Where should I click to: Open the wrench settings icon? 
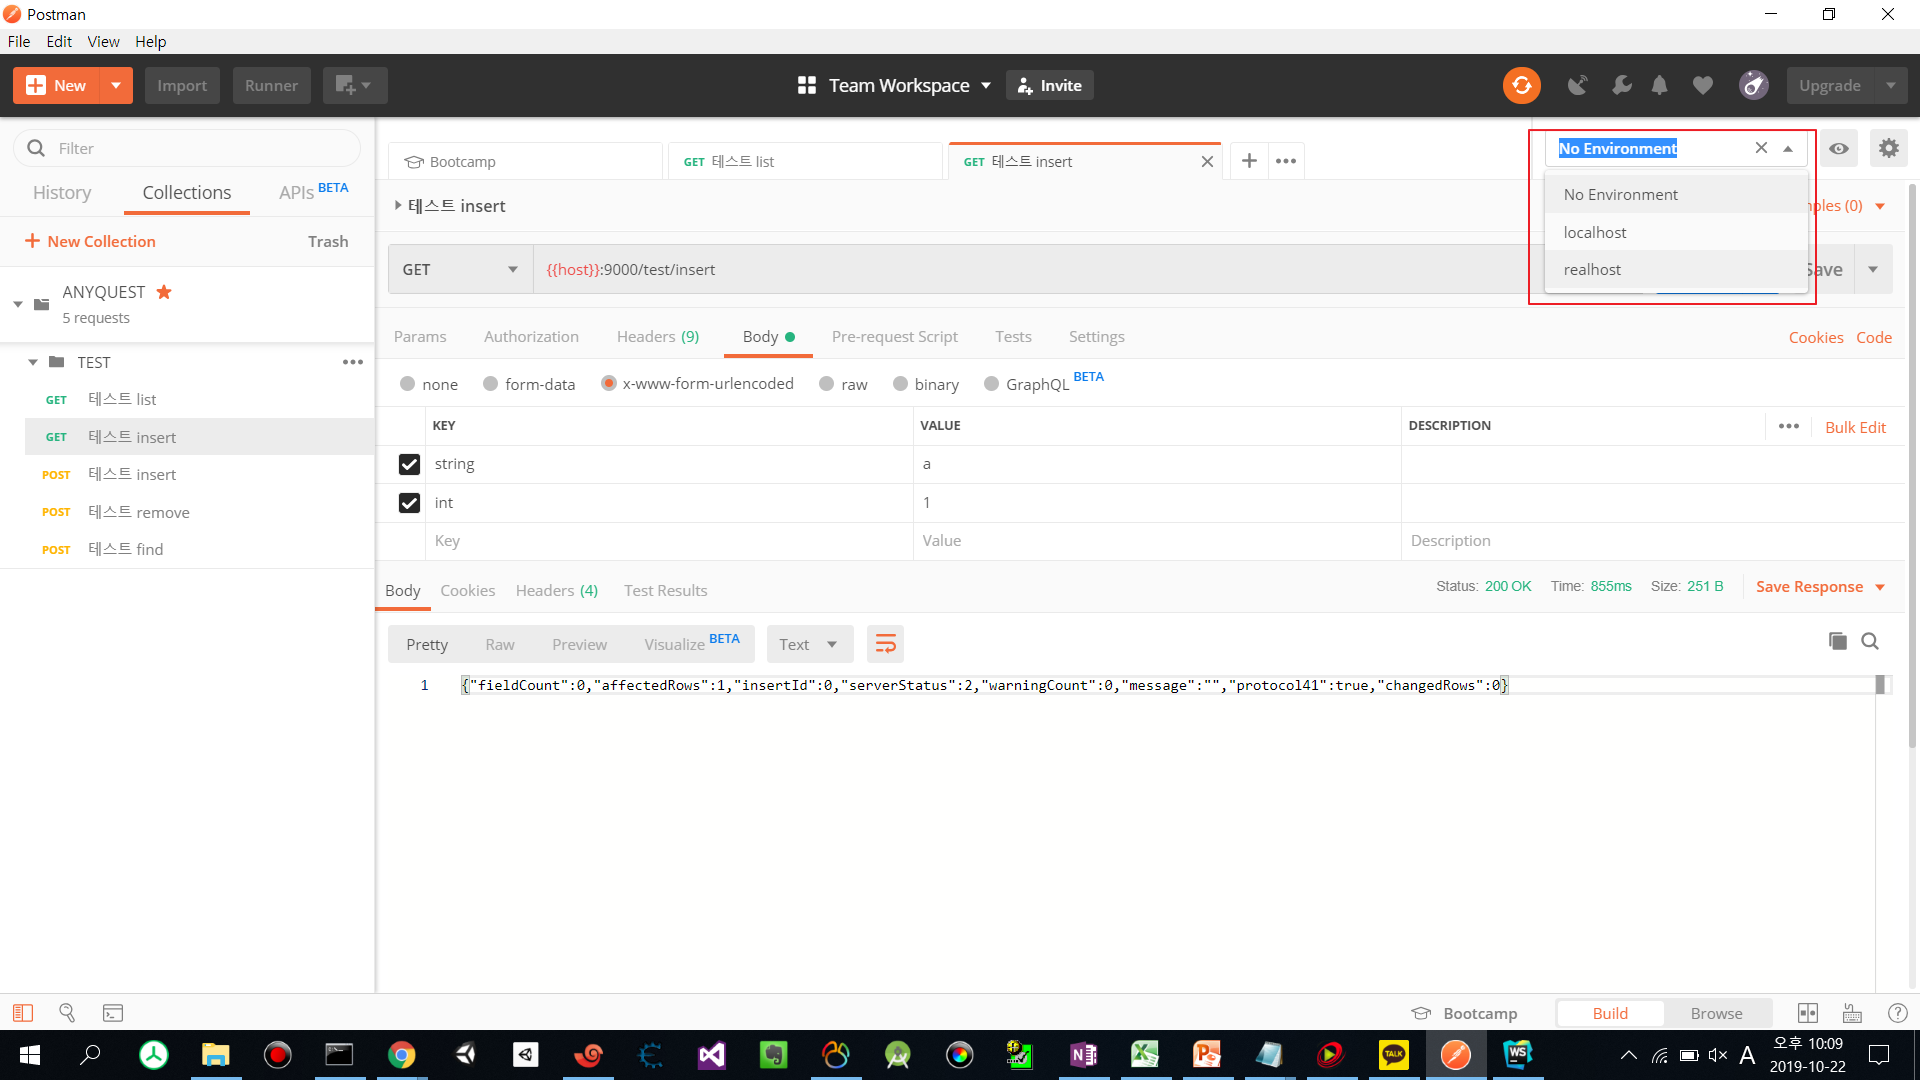1621,85
